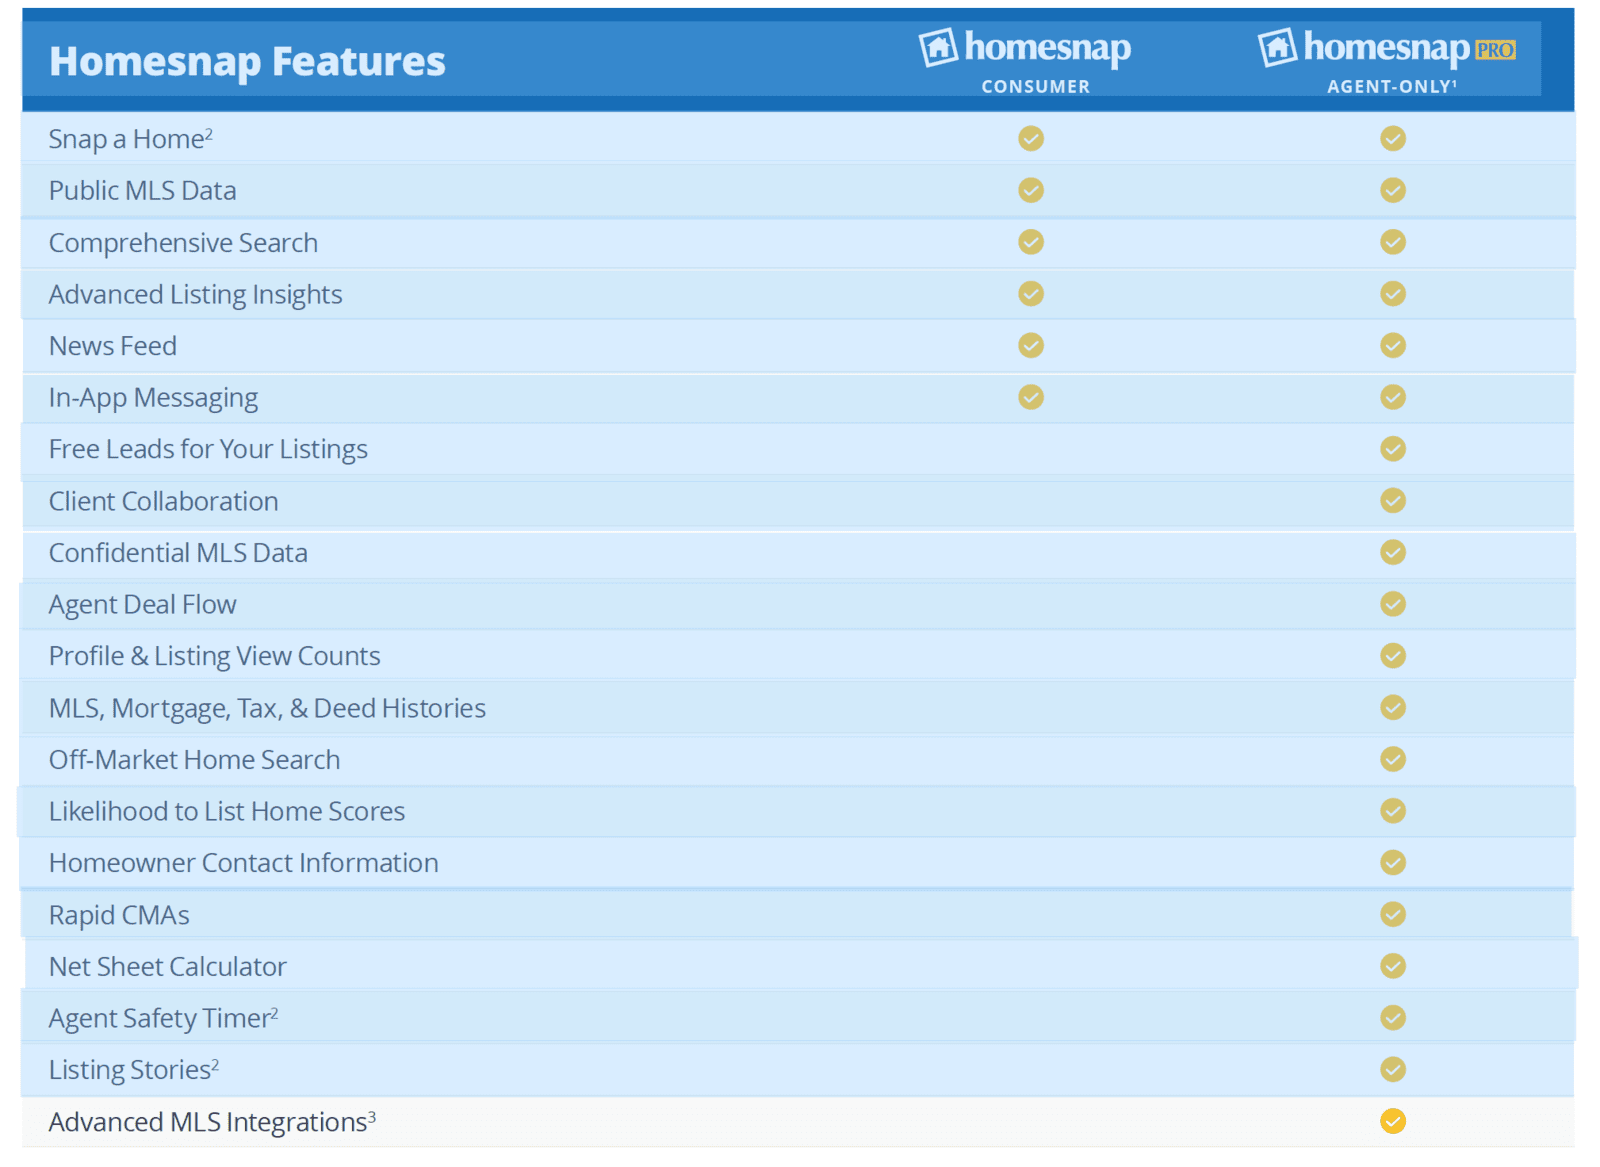1600x1167 pixels.
Task: Select the News Feed feature text
Action: (x=113, y=346)
